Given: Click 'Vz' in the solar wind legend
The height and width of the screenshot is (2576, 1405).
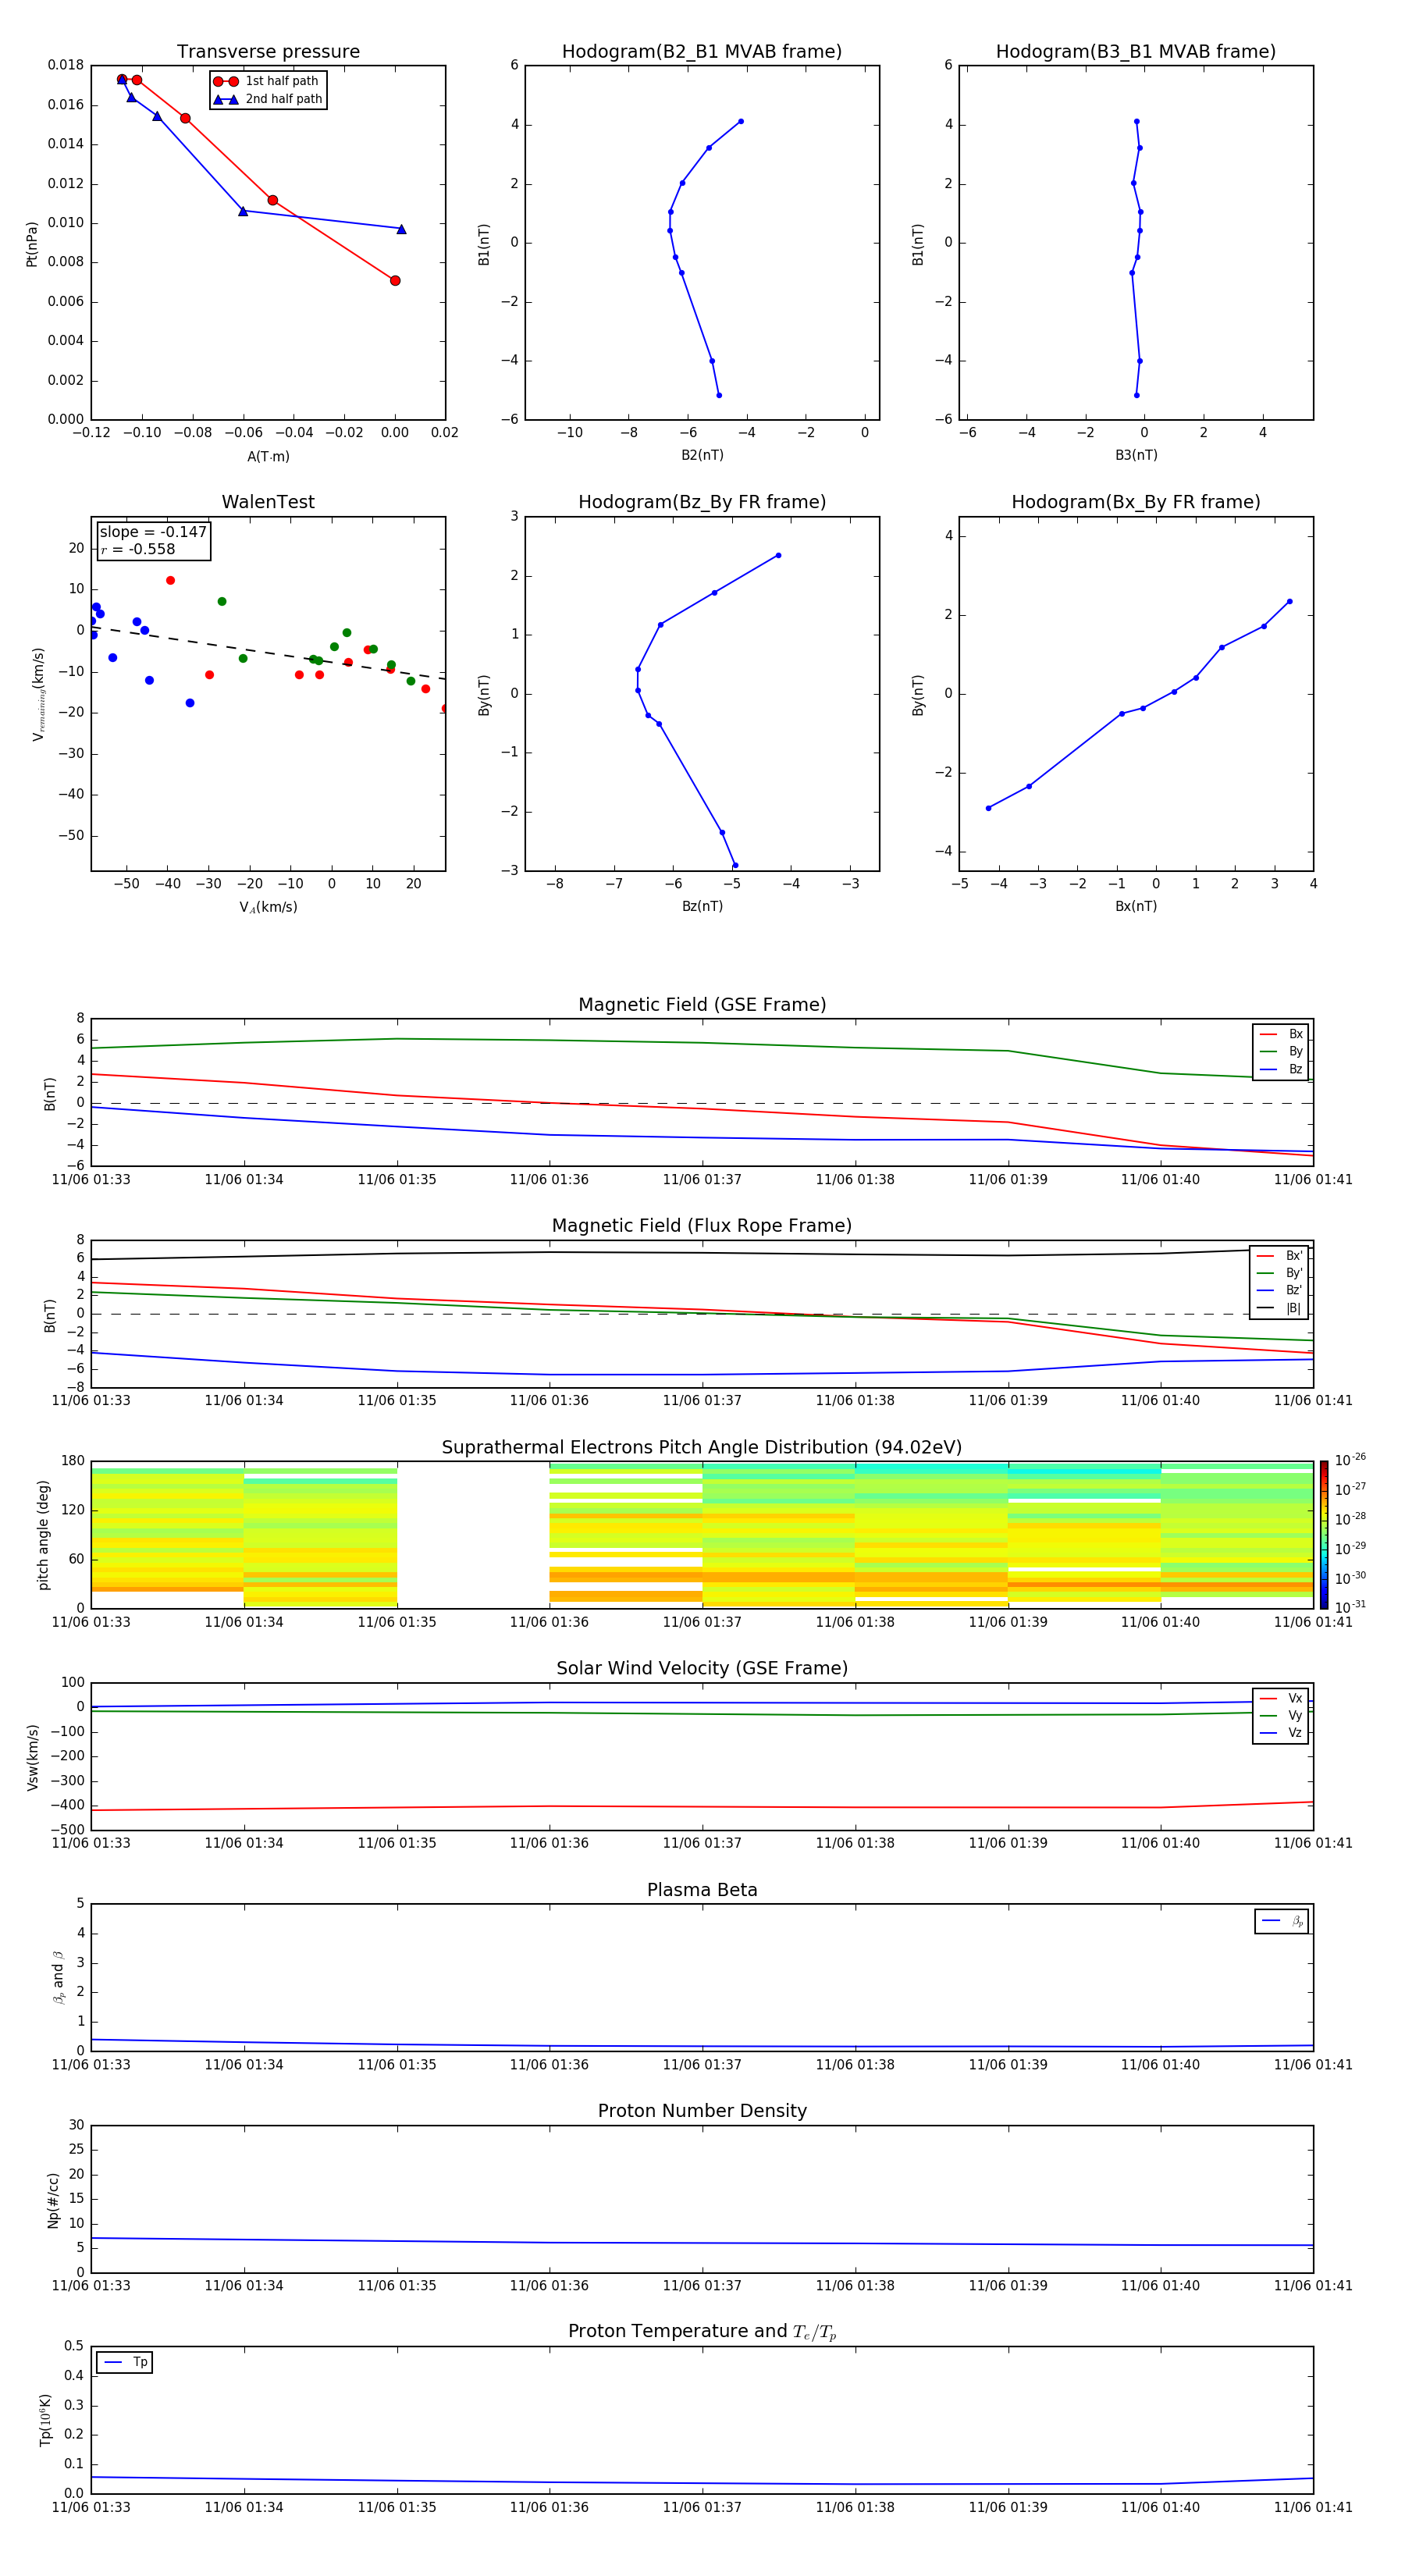Looking at the screenshot, I should [1282, 1733].
